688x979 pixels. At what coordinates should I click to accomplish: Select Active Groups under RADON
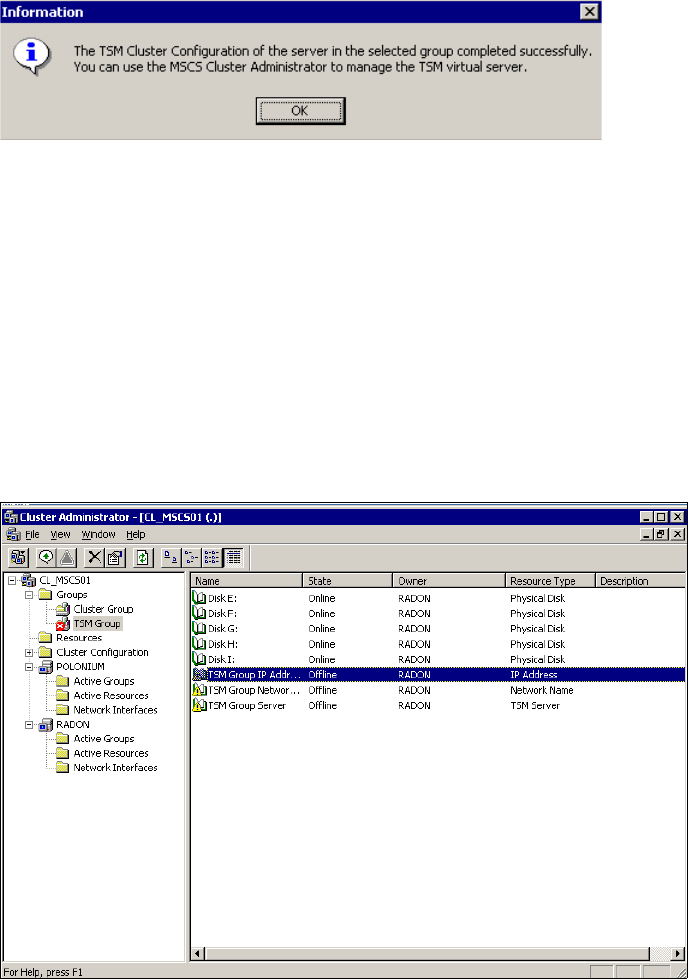(x=104, y=739)
